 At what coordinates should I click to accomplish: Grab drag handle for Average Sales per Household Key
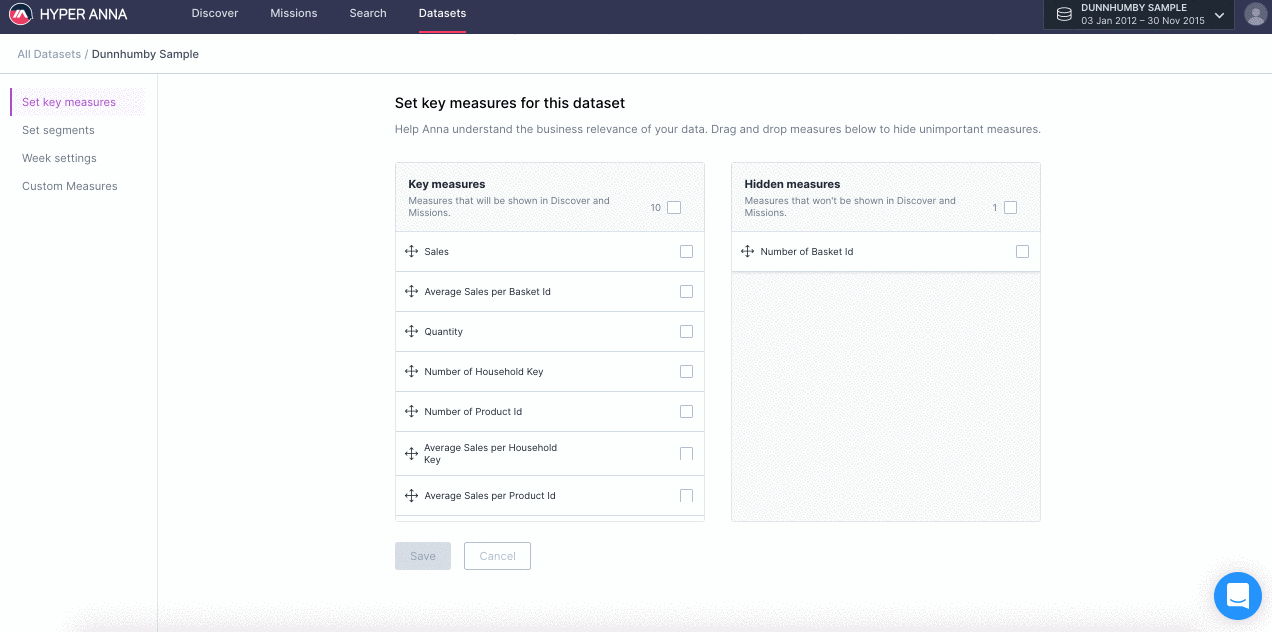pos(411,454)
